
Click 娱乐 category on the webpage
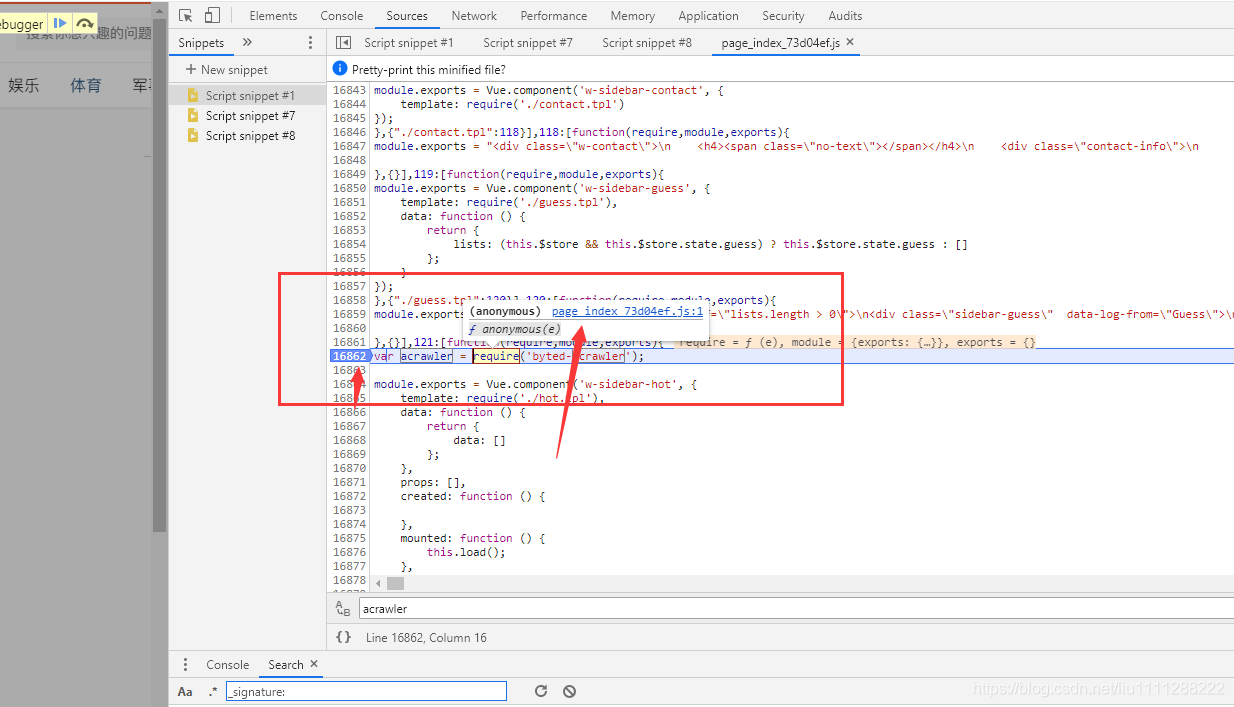(x=23, y=86)
